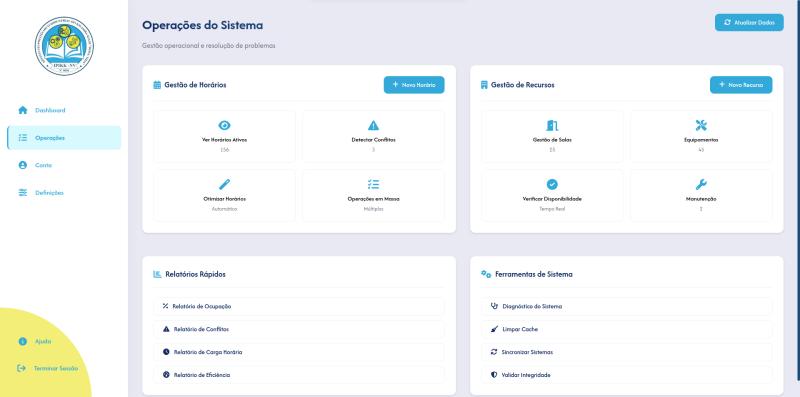Click the Detectar Conflitos label
The image size is (800, 397).
tap(373, 140)
